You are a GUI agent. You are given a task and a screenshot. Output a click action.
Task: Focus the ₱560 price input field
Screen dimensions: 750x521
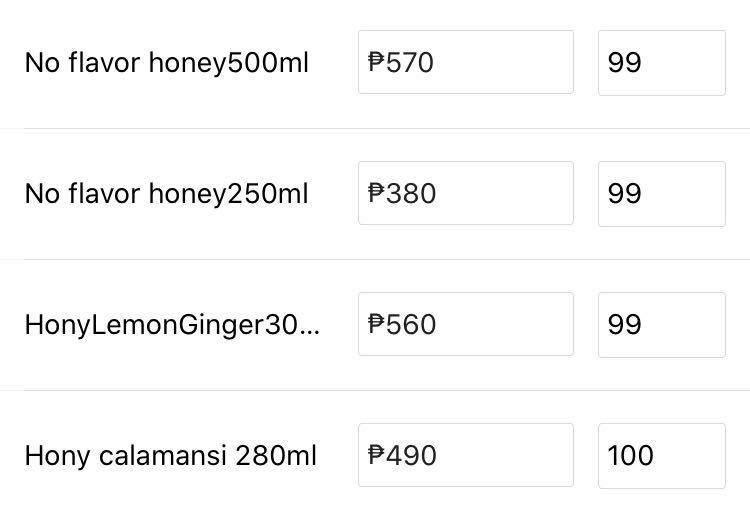coord(466,325)
